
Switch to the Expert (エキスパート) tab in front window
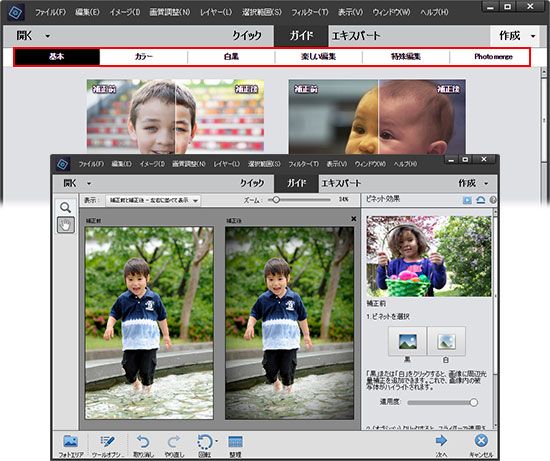341,183
